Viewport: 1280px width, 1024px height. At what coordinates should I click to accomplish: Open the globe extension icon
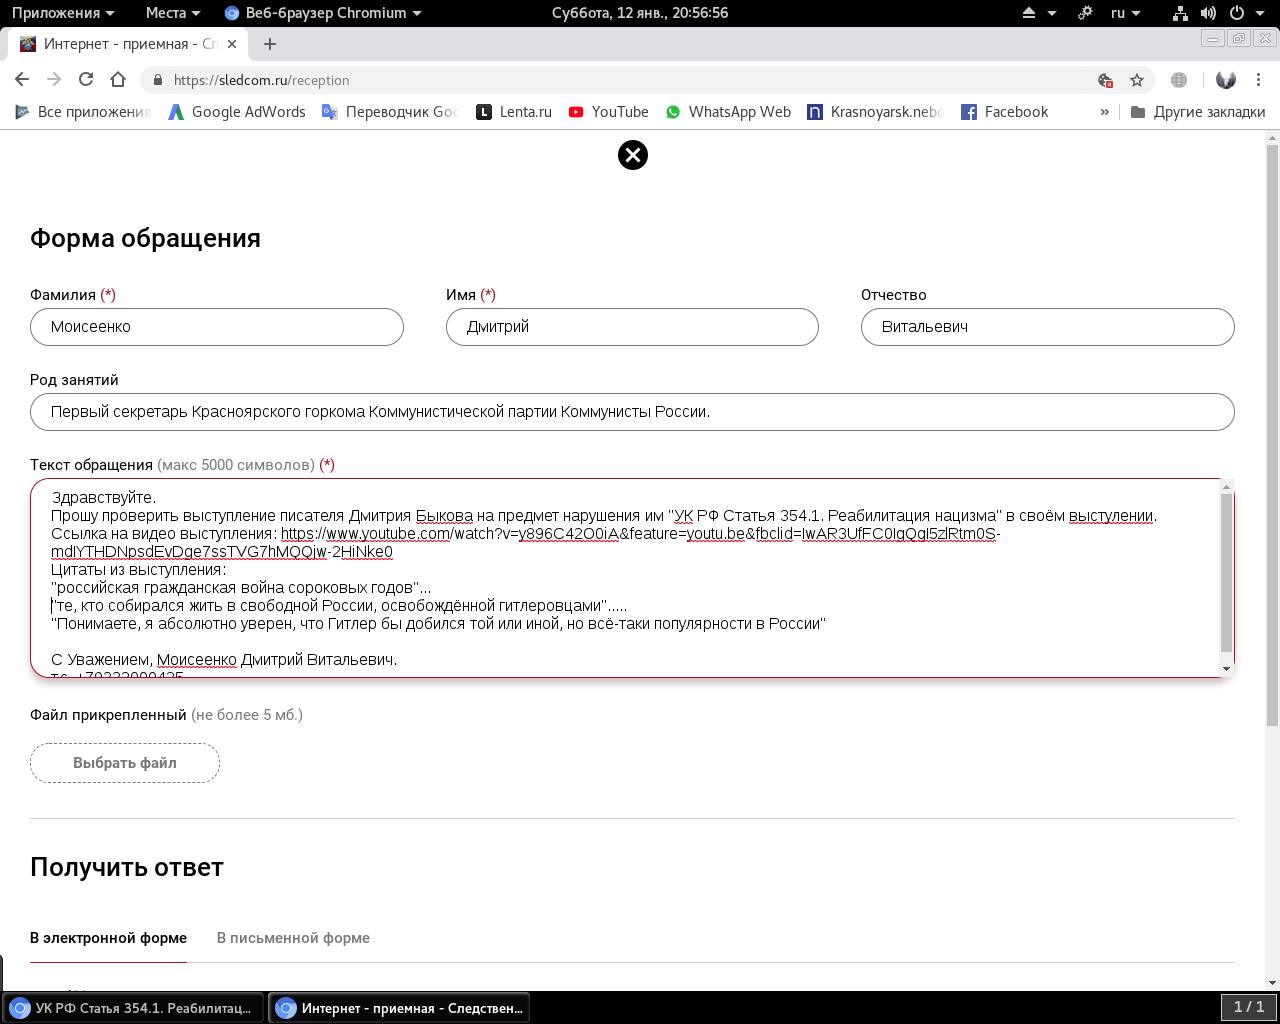tap(1179, 80)
